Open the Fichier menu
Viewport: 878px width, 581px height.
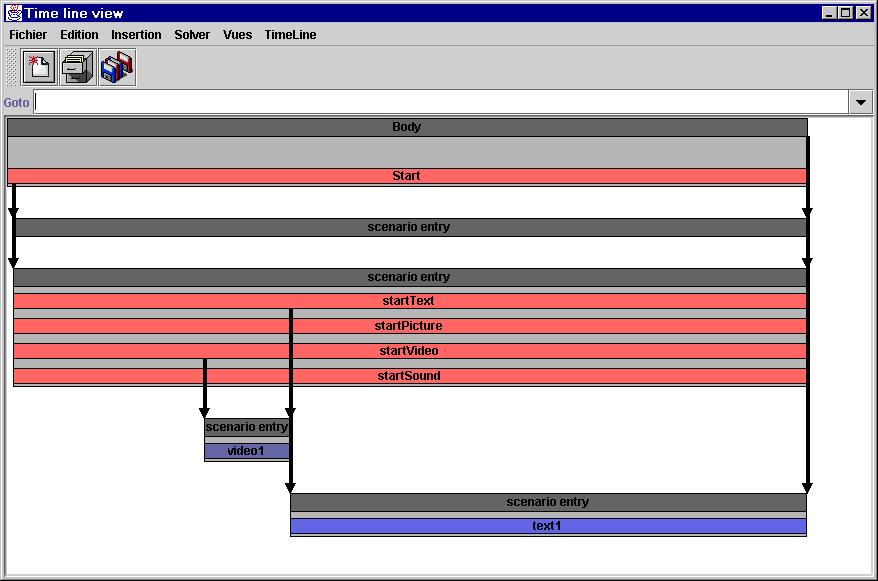[x=28, y=35]
